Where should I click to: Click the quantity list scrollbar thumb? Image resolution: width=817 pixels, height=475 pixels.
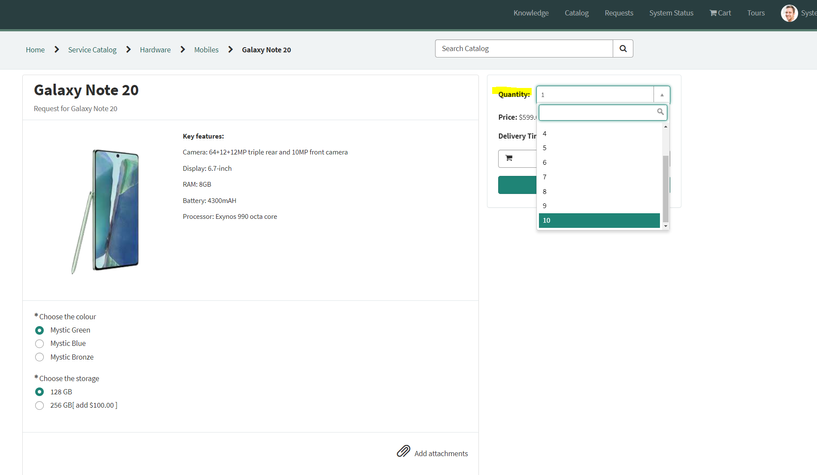click(665, 189)
